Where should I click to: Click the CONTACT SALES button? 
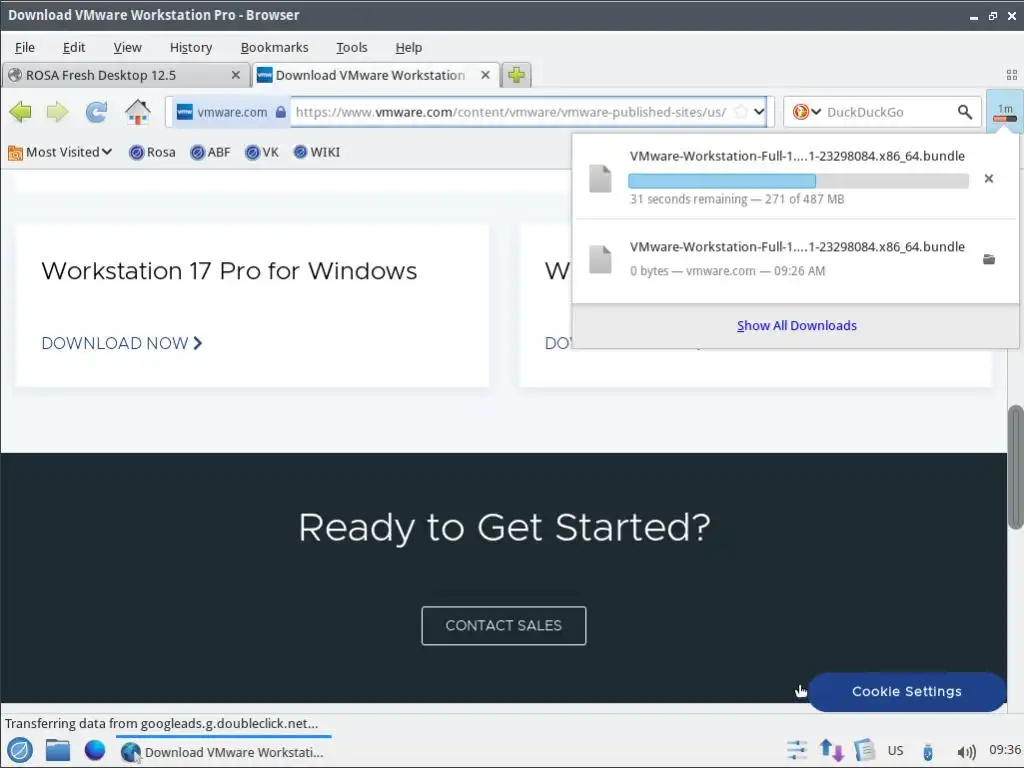coord(504,626)
